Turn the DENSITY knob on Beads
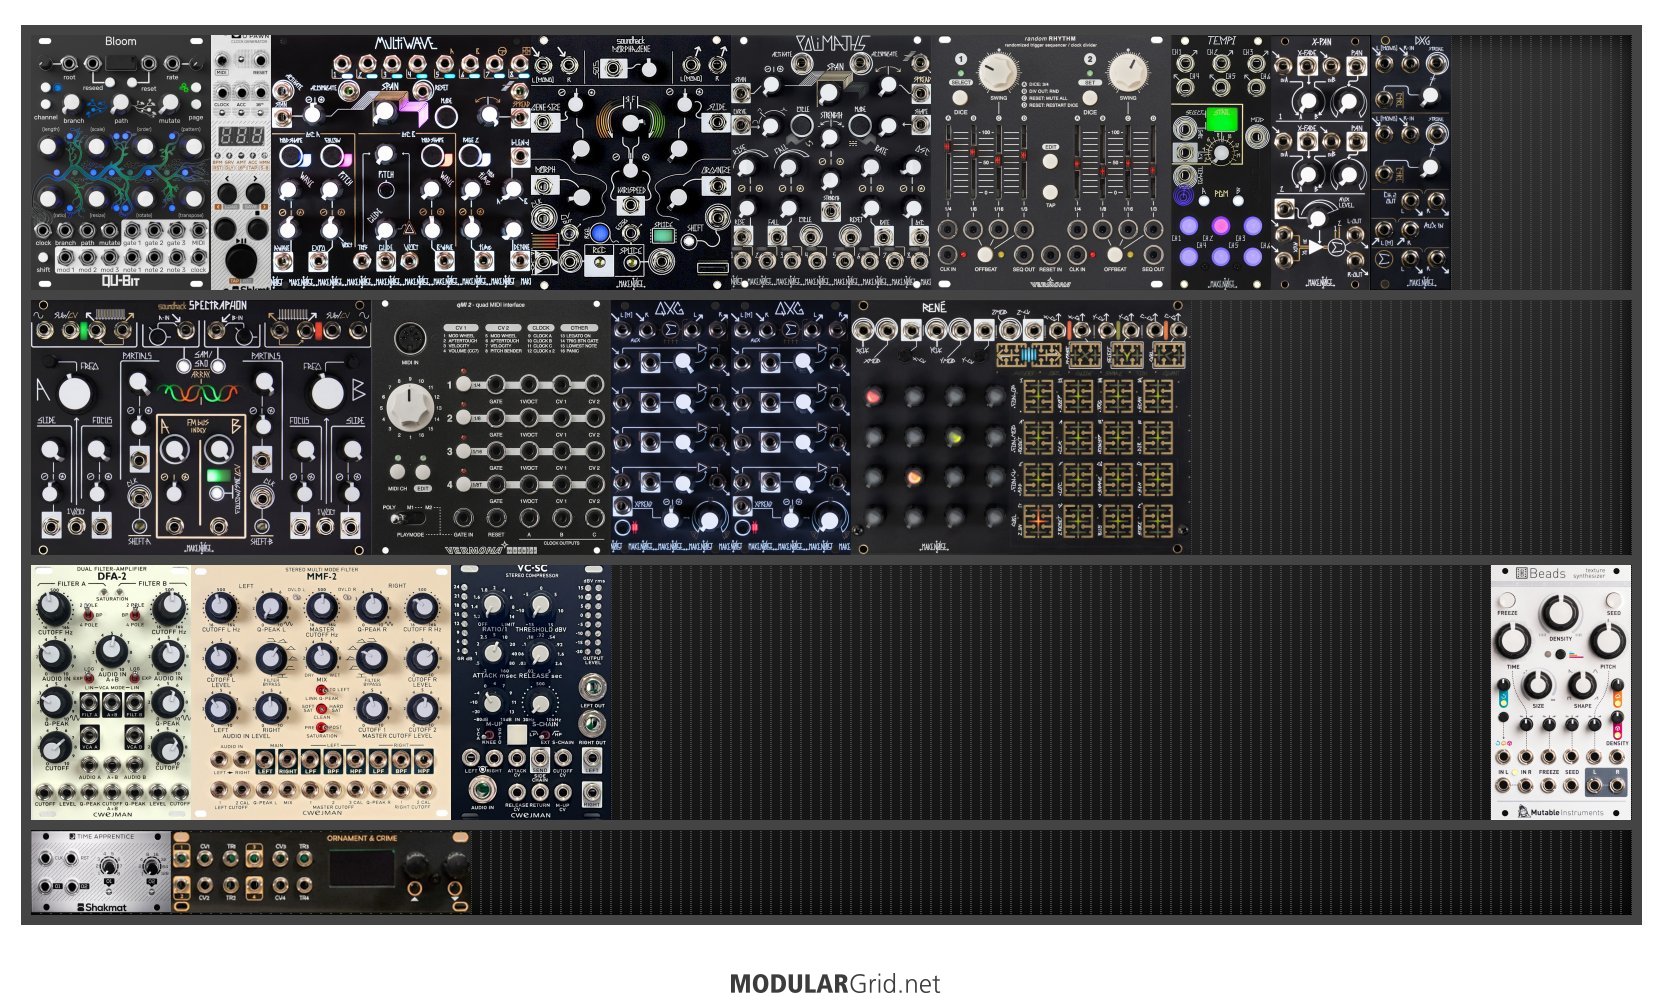Screen dimensions: 1672x1005 pos(1559,613)
